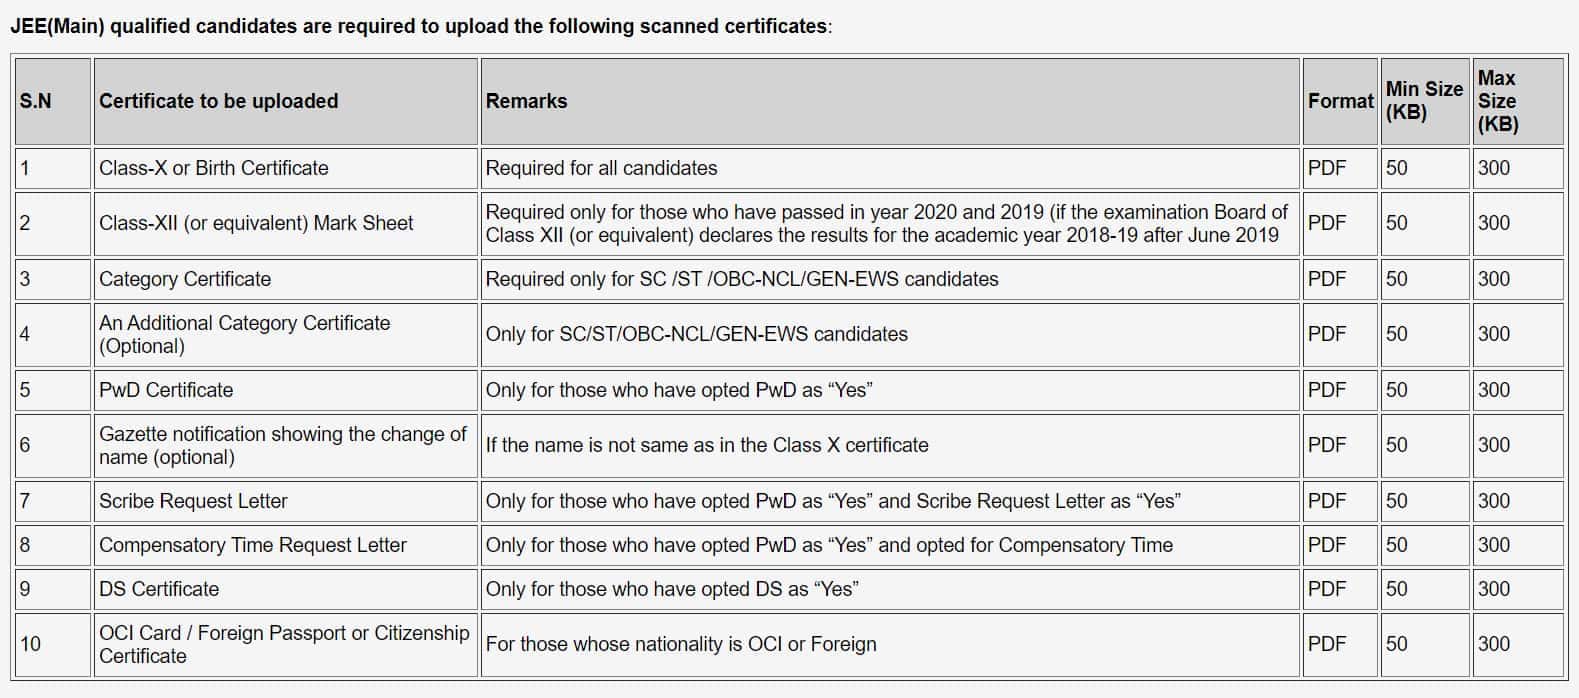Click the OCI Card / Foreign Passport cell
Image resolution: width=1579 pixels, height=698 pixels.
[283, 644]
